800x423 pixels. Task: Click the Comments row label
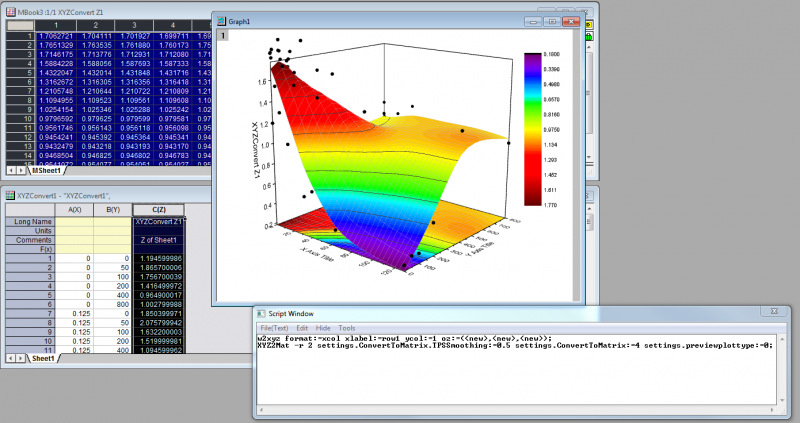coord(30,240)
